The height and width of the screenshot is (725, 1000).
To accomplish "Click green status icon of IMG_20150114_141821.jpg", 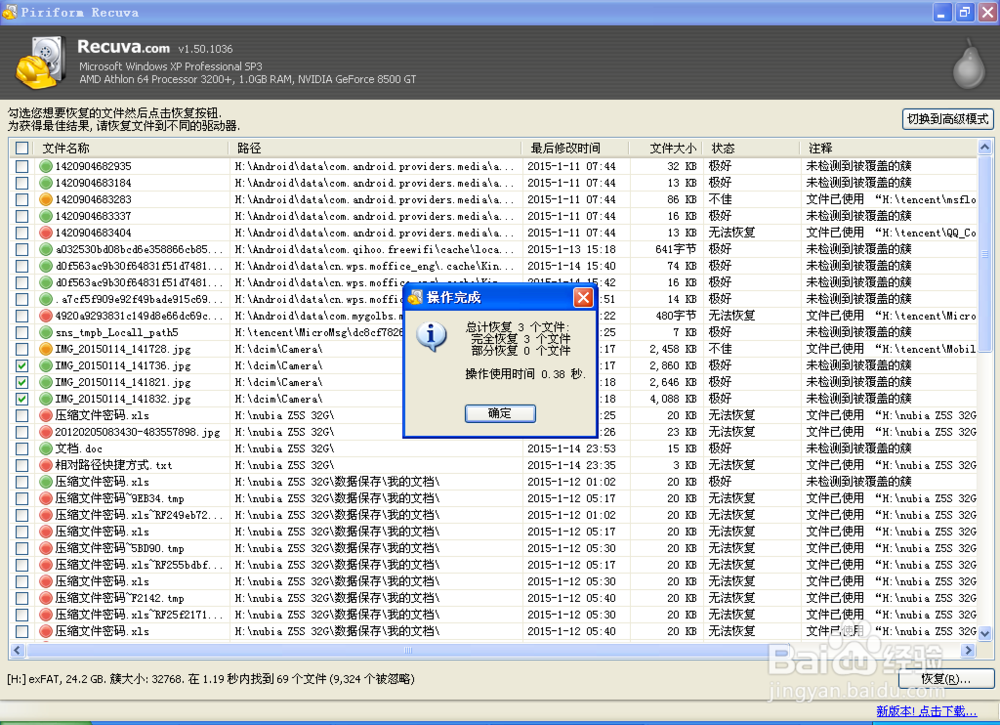I will 45,382.
